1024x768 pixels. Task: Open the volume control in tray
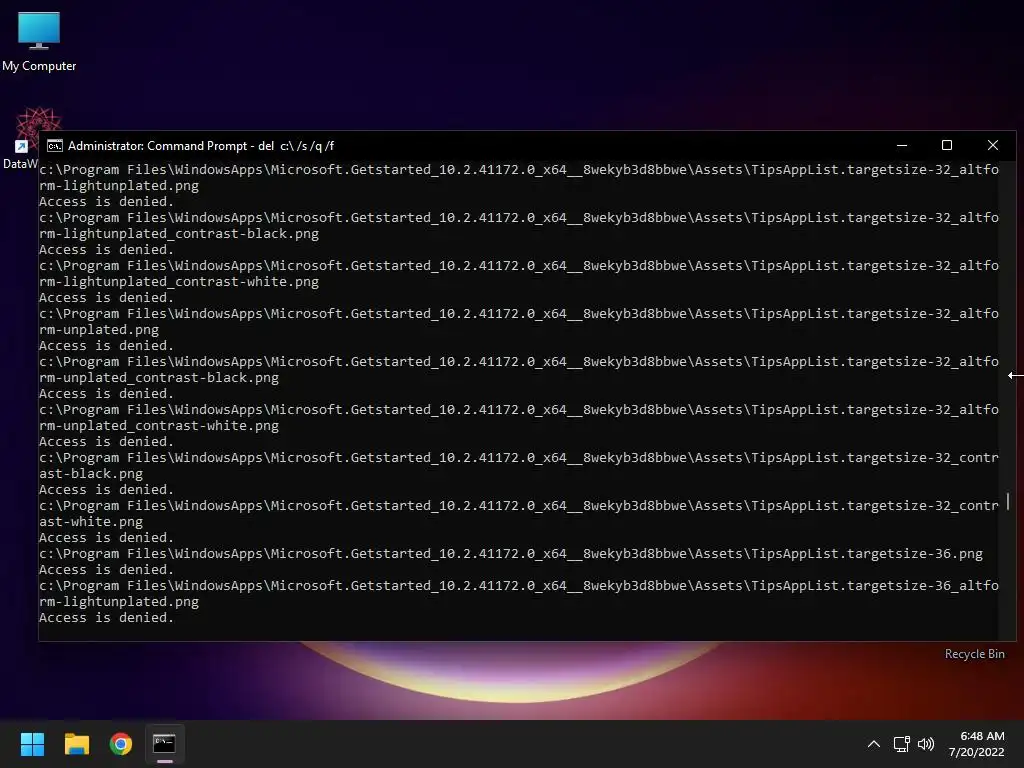tap(926, 744)
